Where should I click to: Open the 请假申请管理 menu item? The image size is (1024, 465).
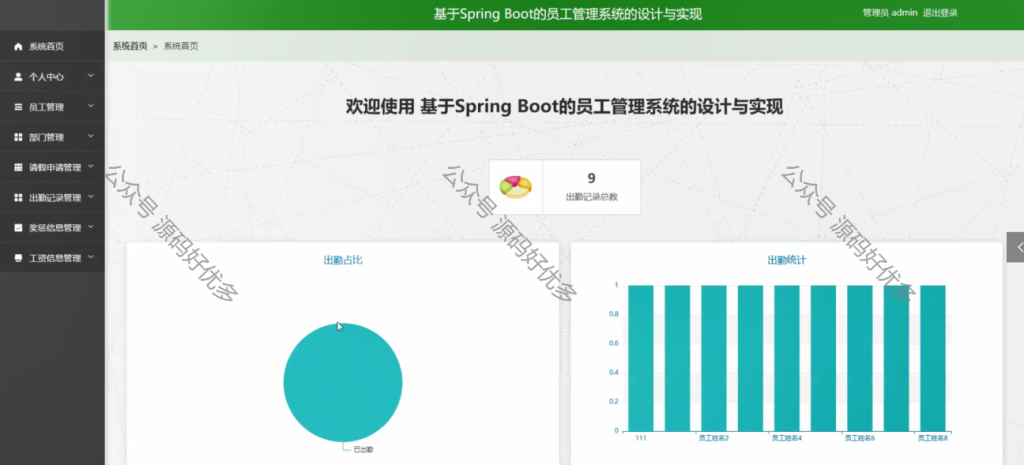52,167
